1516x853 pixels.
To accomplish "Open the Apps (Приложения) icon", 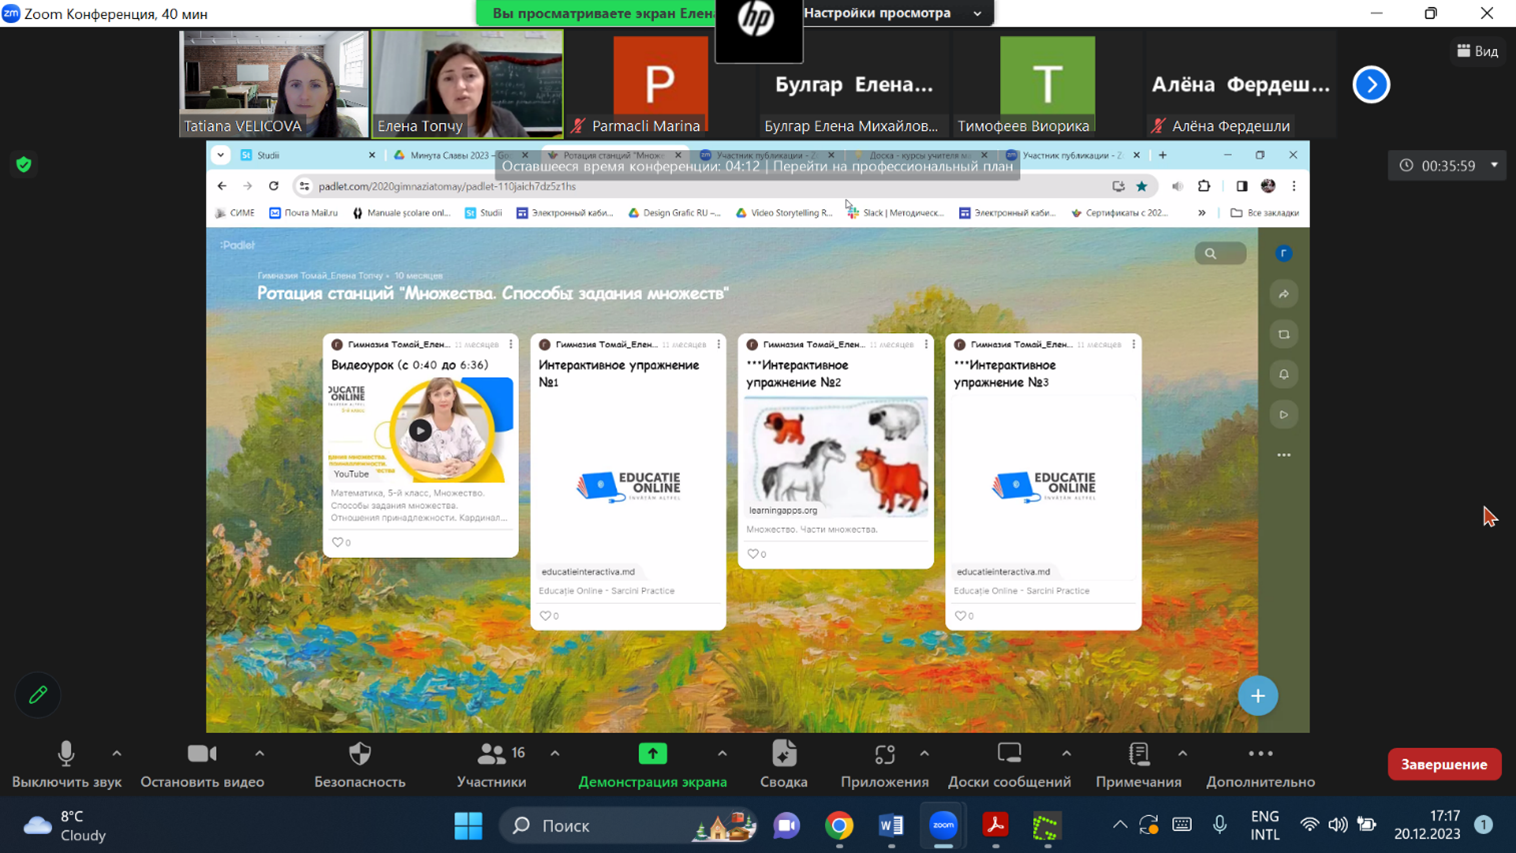I will coord(884,754).
